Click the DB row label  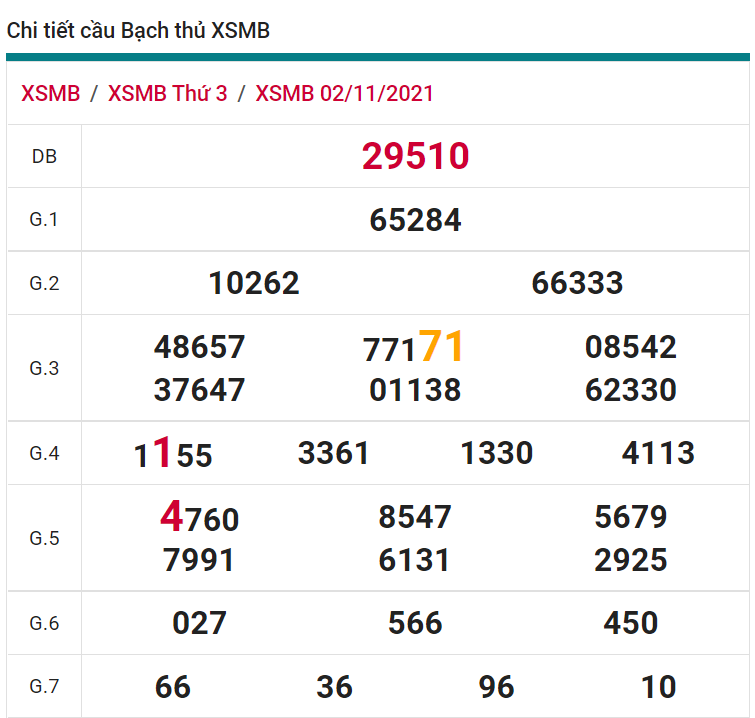(44, 156)
